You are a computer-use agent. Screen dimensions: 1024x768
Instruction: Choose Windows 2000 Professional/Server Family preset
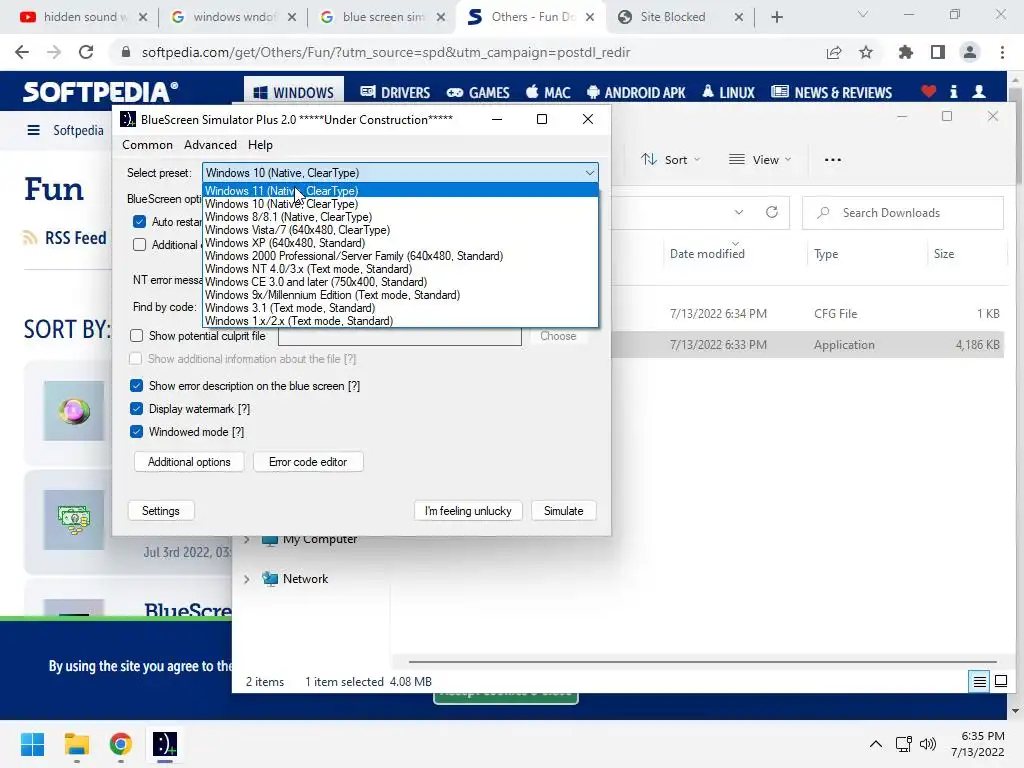400,256
